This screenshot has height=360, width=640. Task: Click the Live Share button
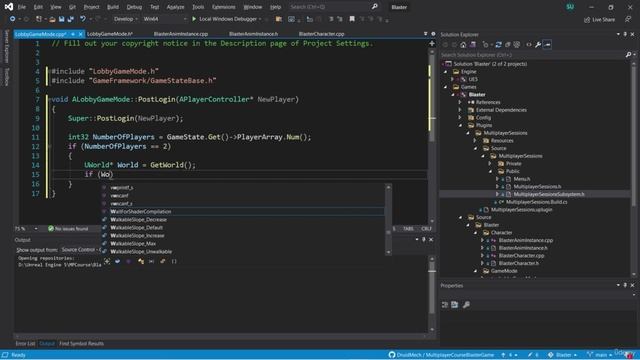tap(599, 19)
